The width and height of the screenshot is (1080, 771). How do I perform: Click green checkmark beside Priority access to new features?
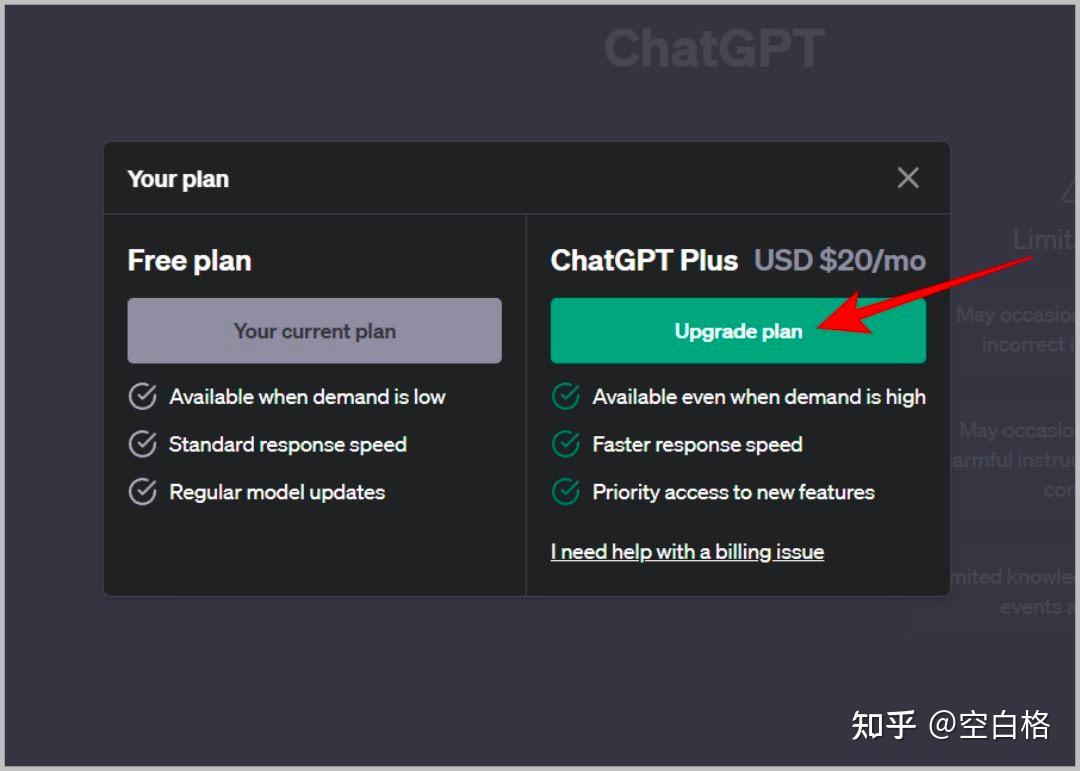point(566,492)
